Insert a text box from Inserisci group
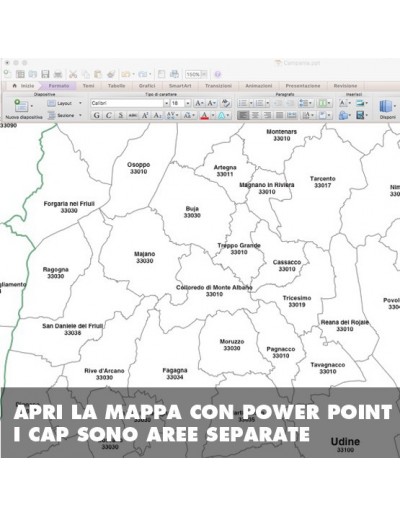Image resolution: width=400 pixels, height=517 pixels. 343,103
